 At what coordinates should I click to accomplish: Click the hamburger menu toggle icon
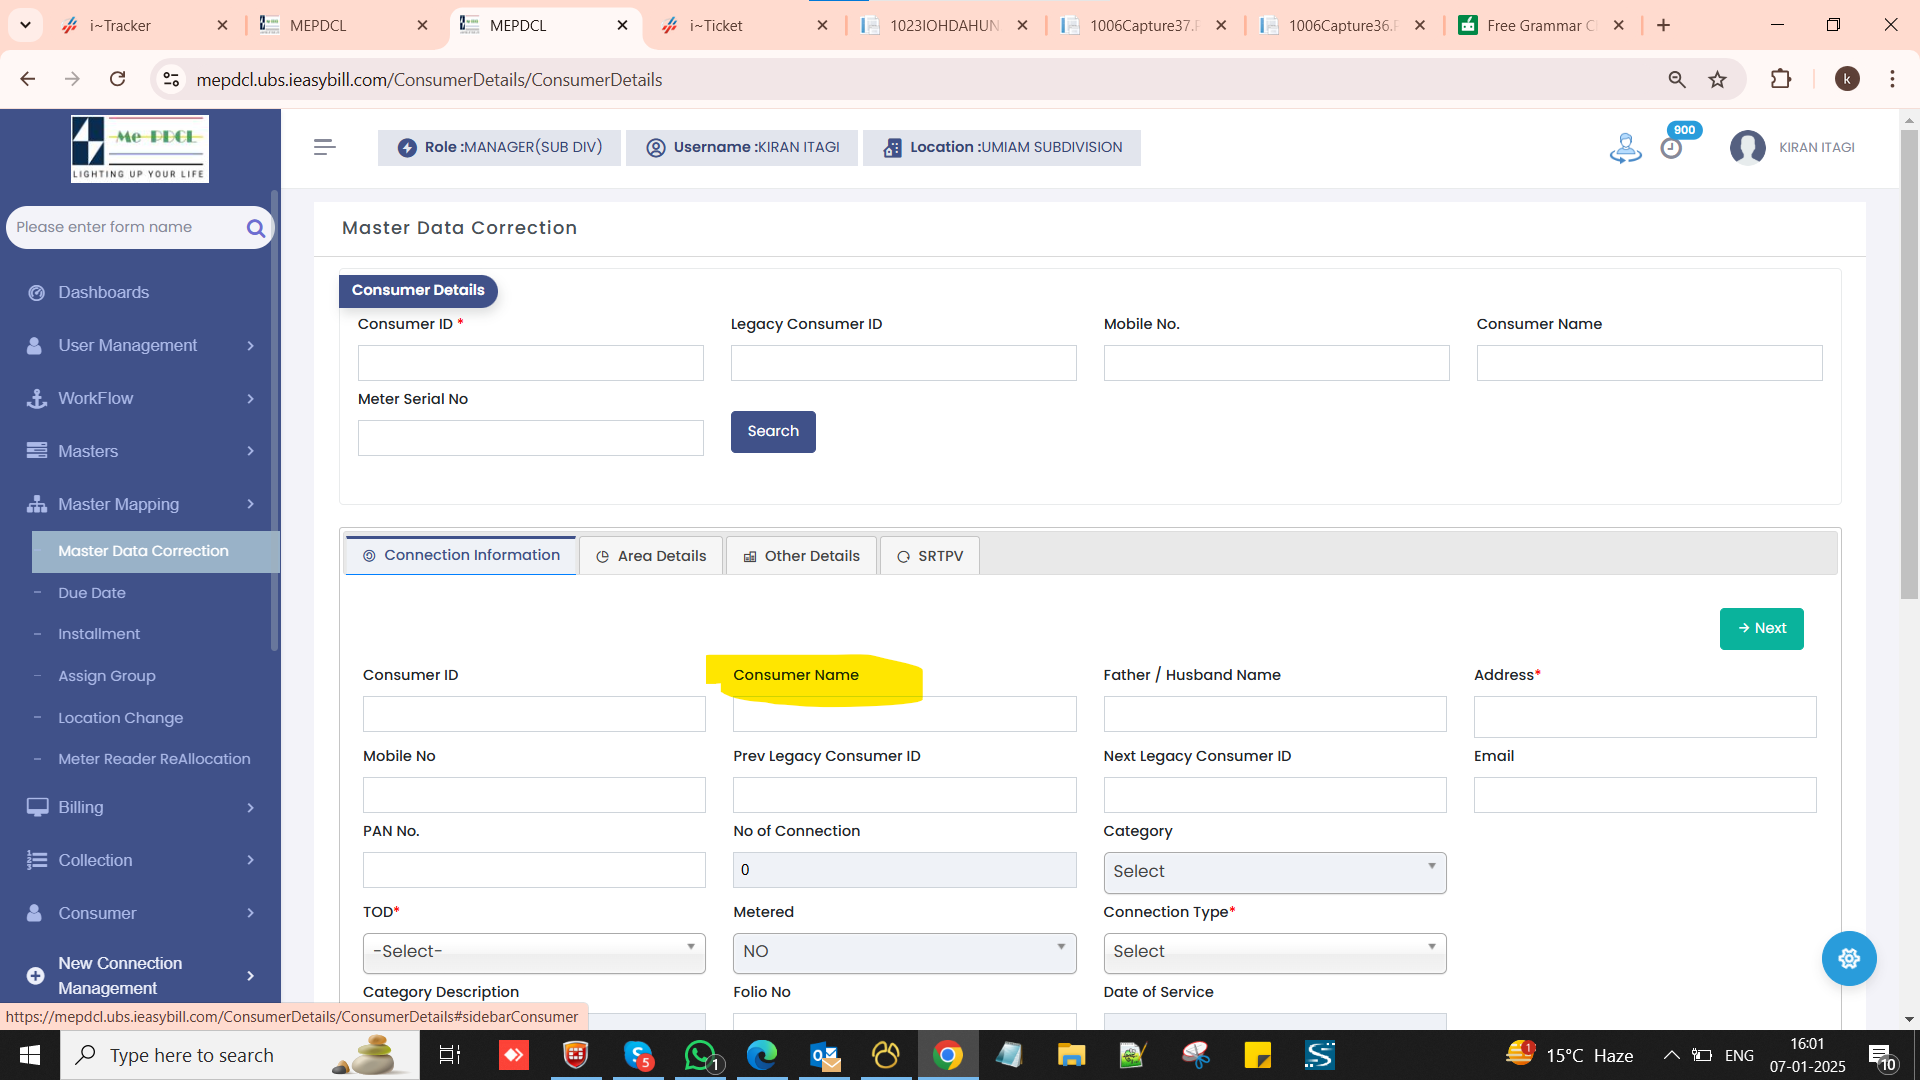pos(324,147)
